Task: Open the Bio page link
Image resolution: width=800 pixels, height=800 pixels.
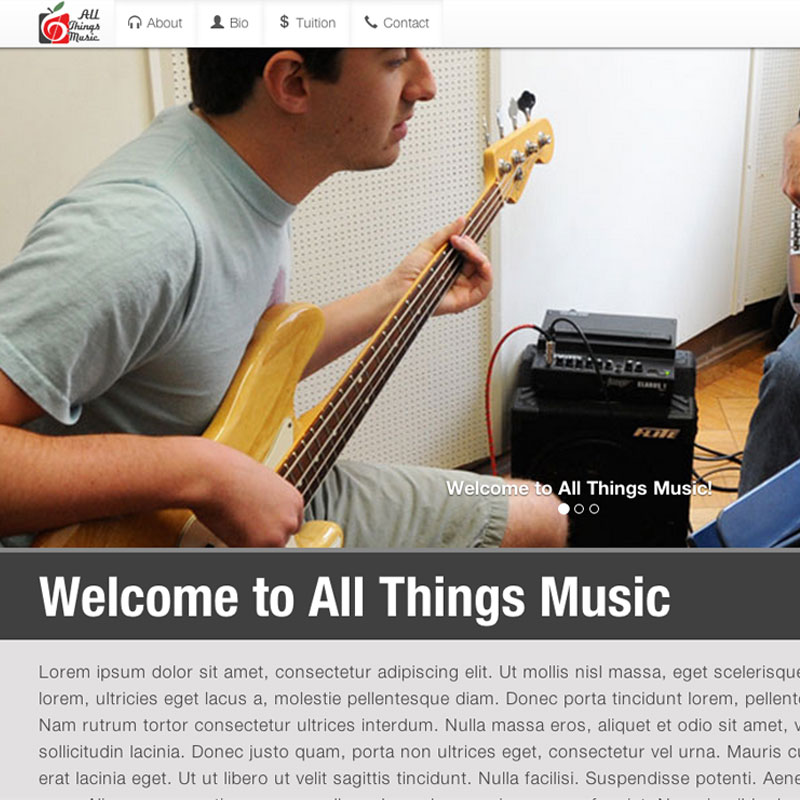Action: (x=230, y=23)
